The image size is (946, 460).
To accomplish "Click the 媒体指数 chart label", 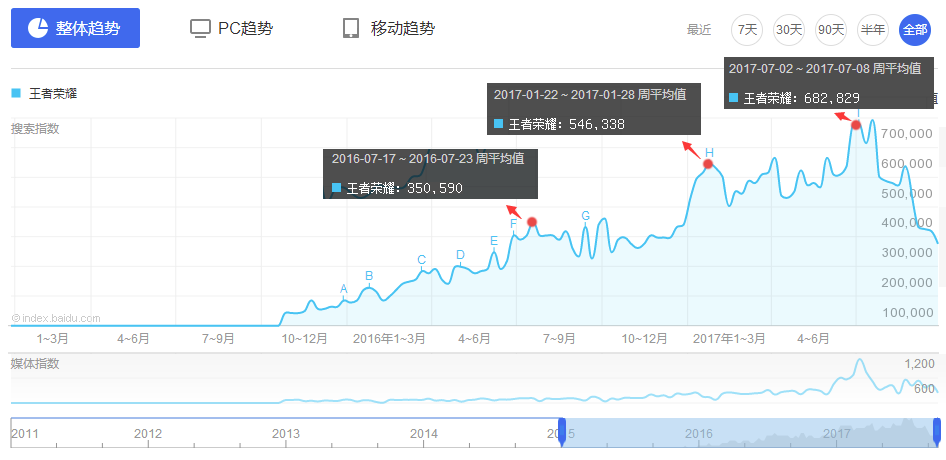I will tap(35, 363).
